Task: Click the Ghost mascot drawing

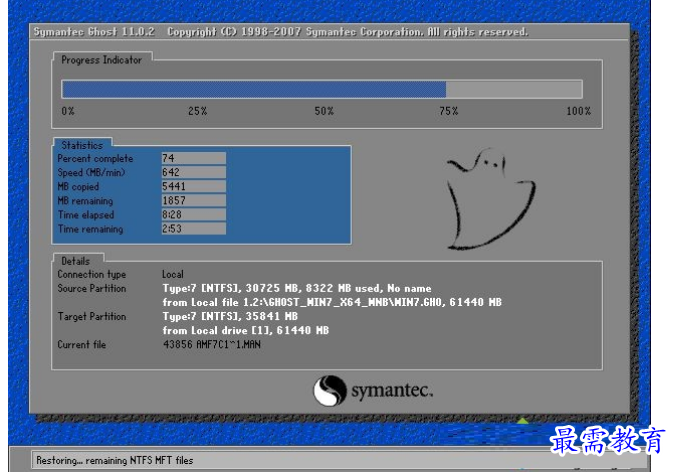Action: [x=490, y=199]
